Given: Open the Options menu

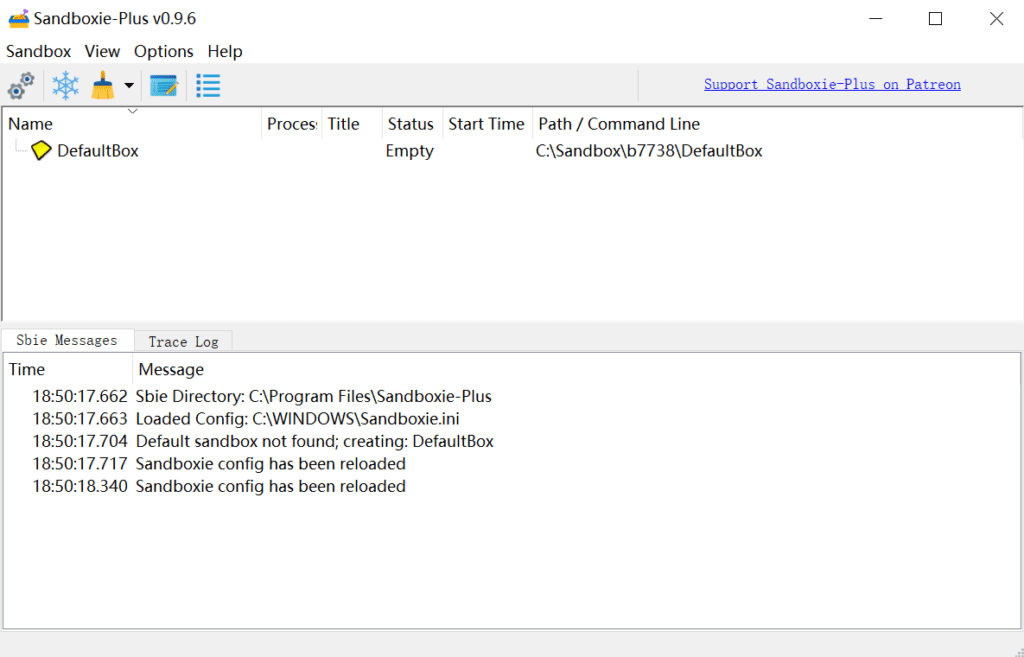Looking at the screenshot, I should pyautogui.click(x=163, y=51).
